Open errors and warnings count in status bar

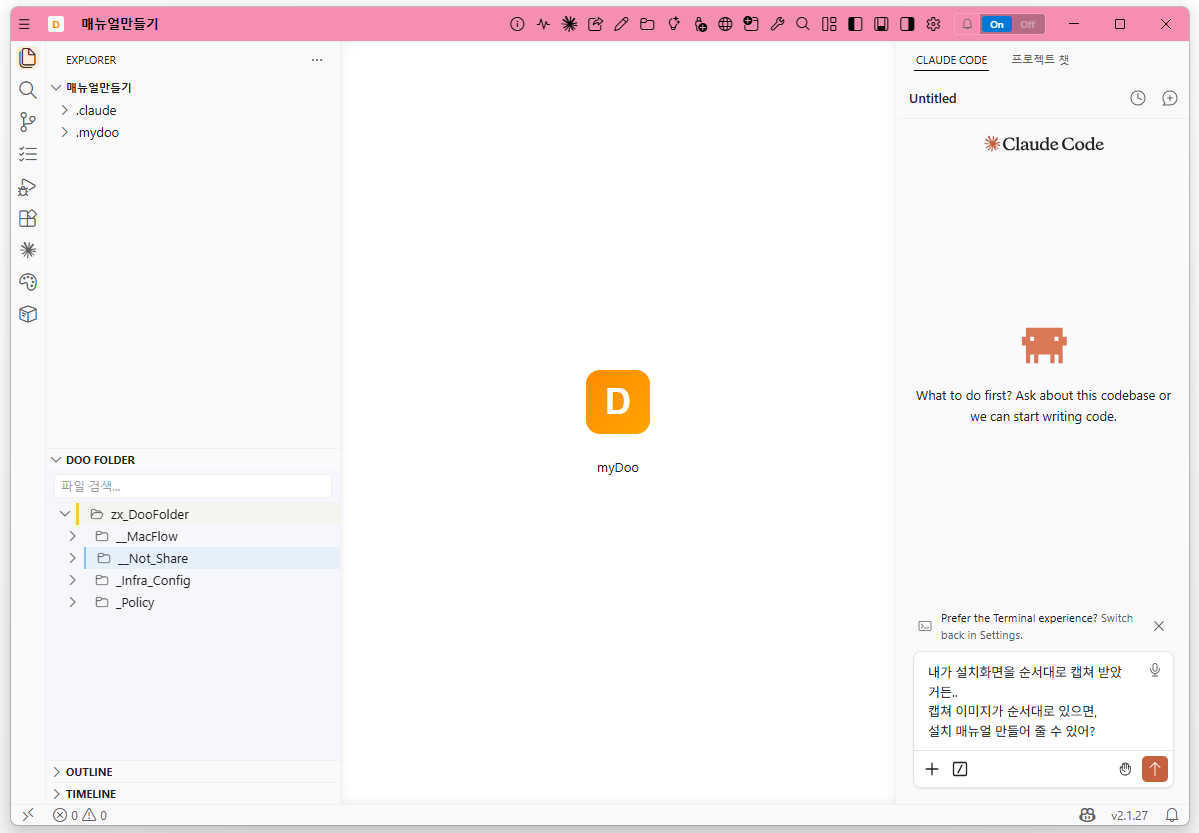pos(80,815)
